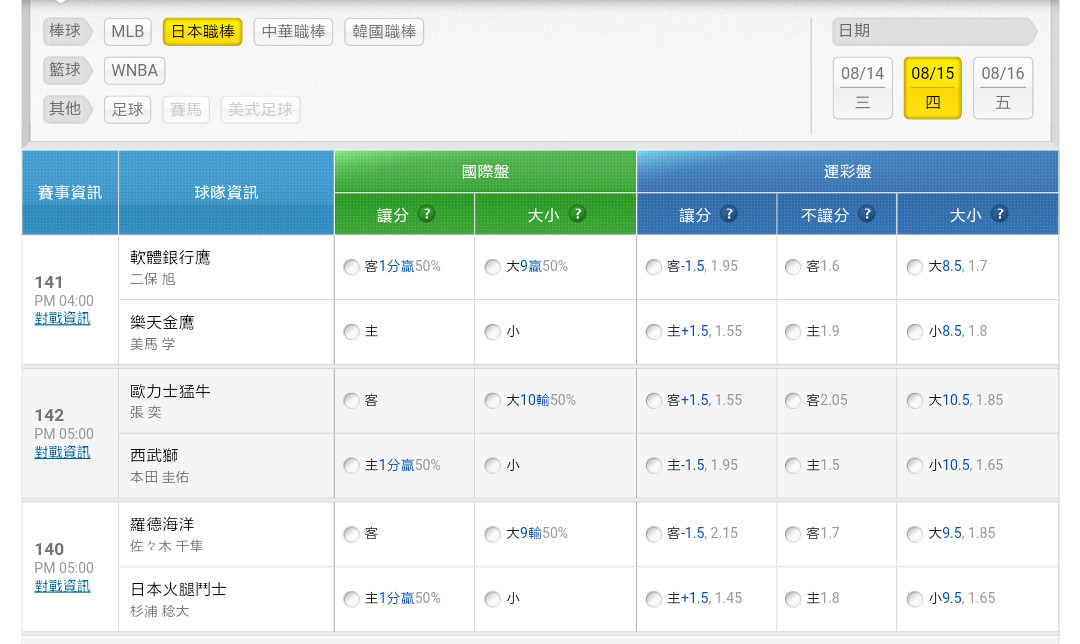Image resolution: width=1080 pixels, height=644 pixels.
Task: Click team name 歐力士猛牛
Action: pos(170,391)
